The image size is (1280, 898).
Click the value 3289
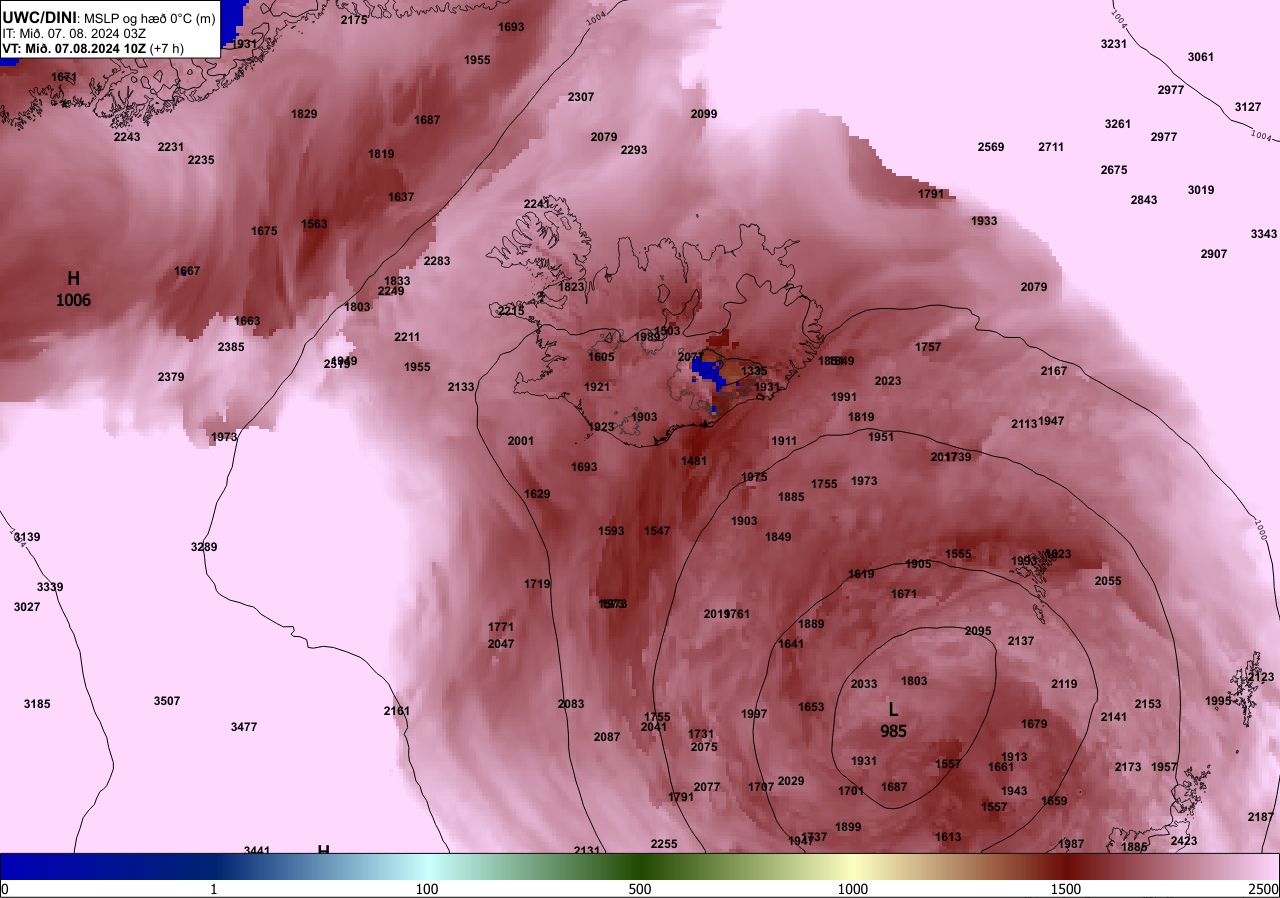pos(204,547)
